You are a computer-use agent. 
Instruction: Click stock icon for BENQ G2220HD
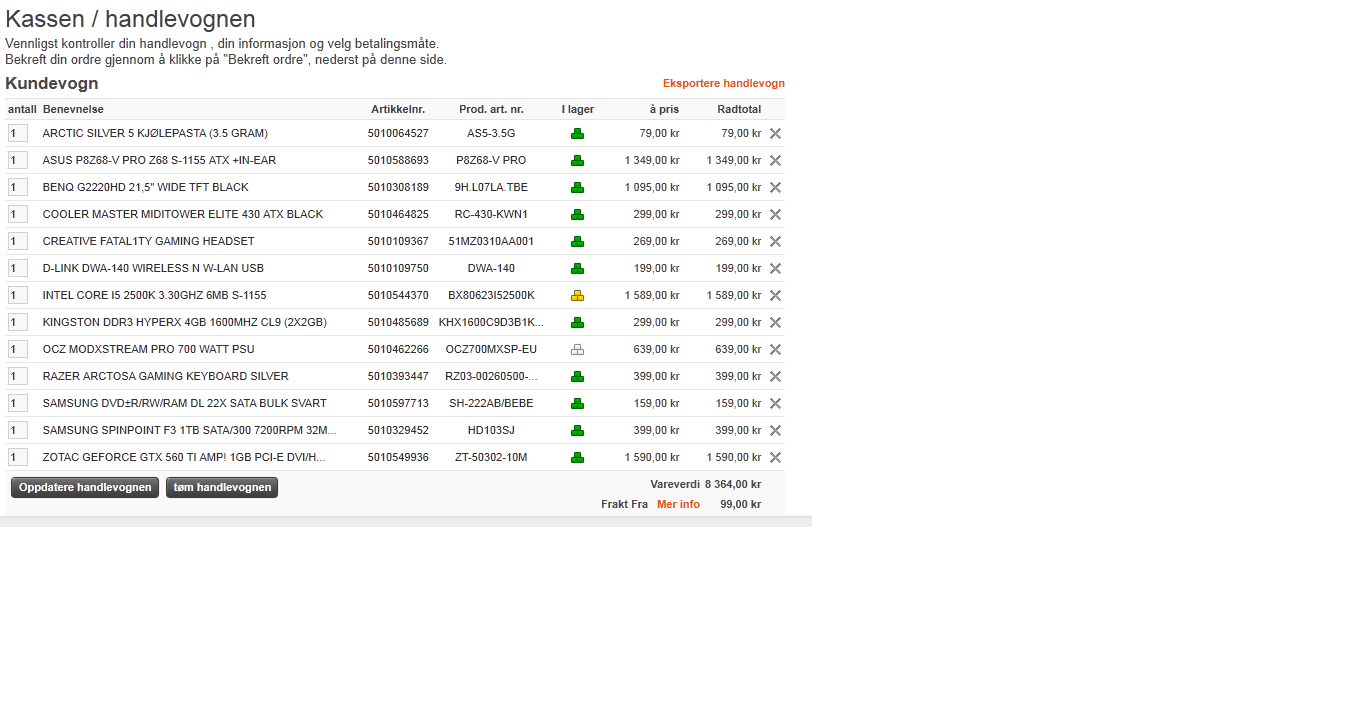[577, 187]
